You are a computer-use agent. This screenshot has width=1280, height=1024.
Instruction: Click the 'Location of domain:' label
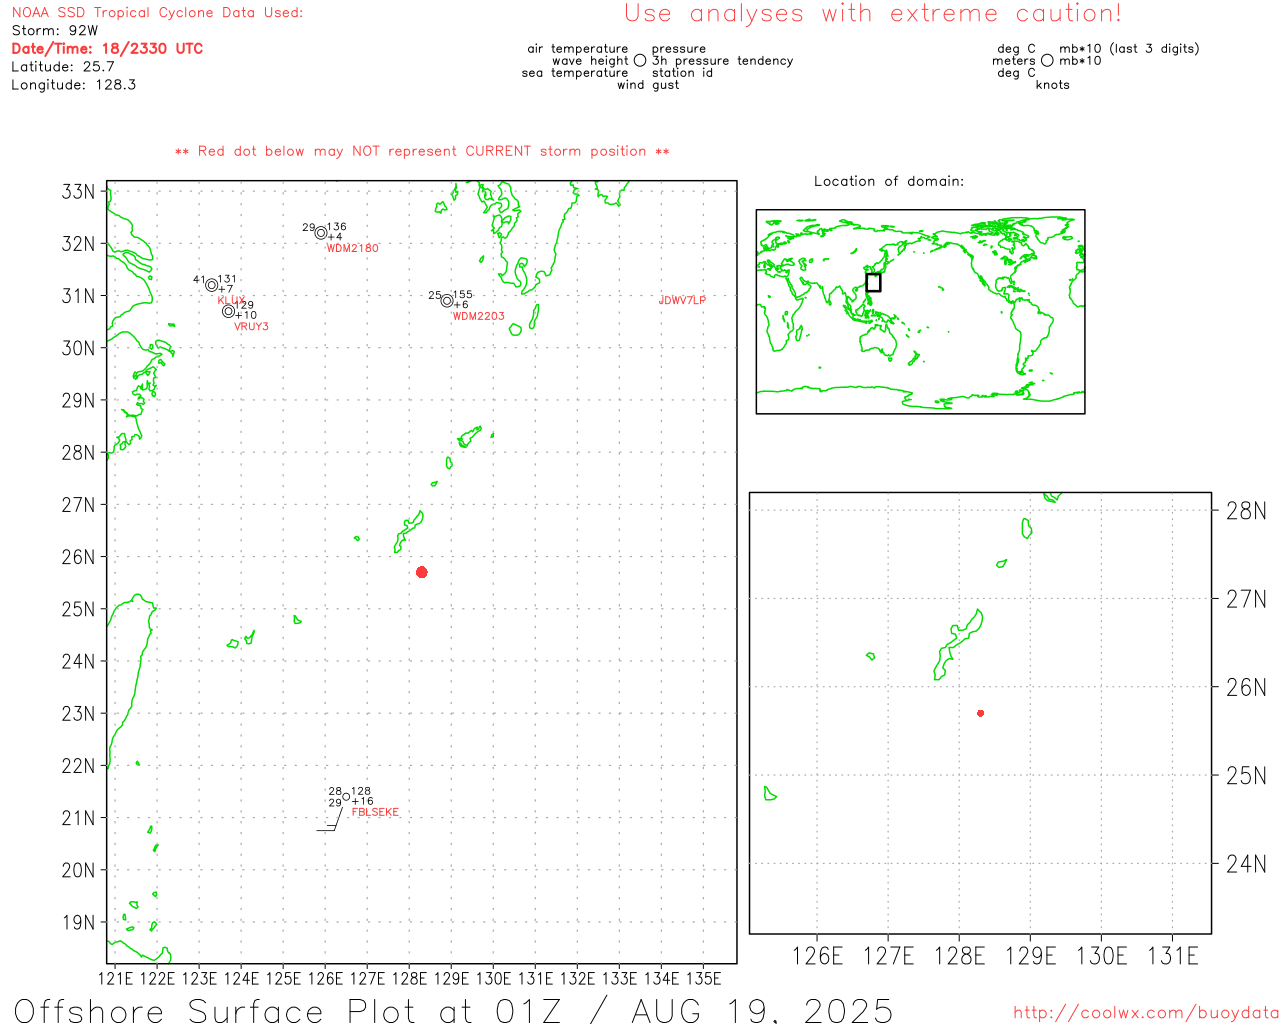pyautogui.click(x=889, y=181)
